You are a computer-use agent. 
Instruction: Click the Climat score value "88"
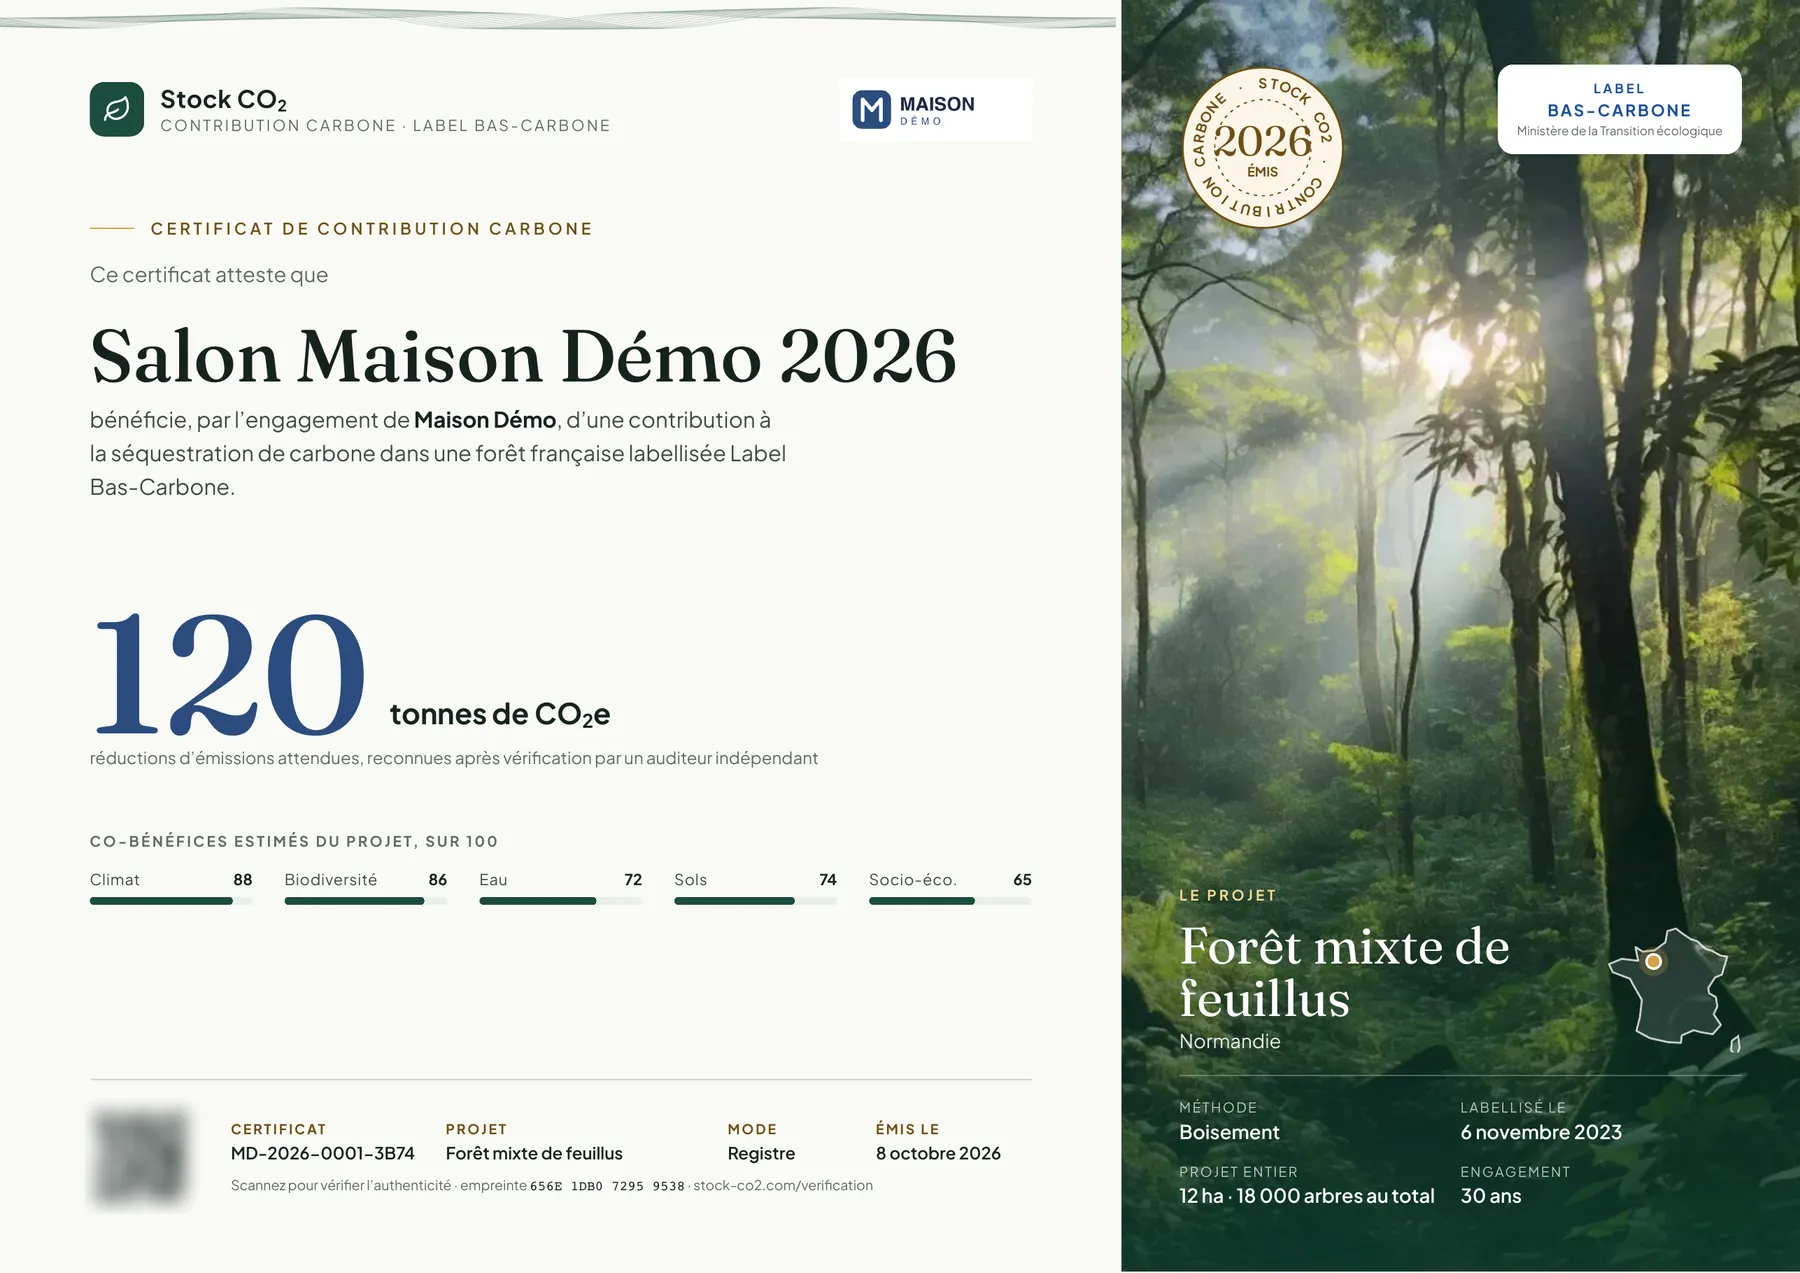tap(242, 880)
